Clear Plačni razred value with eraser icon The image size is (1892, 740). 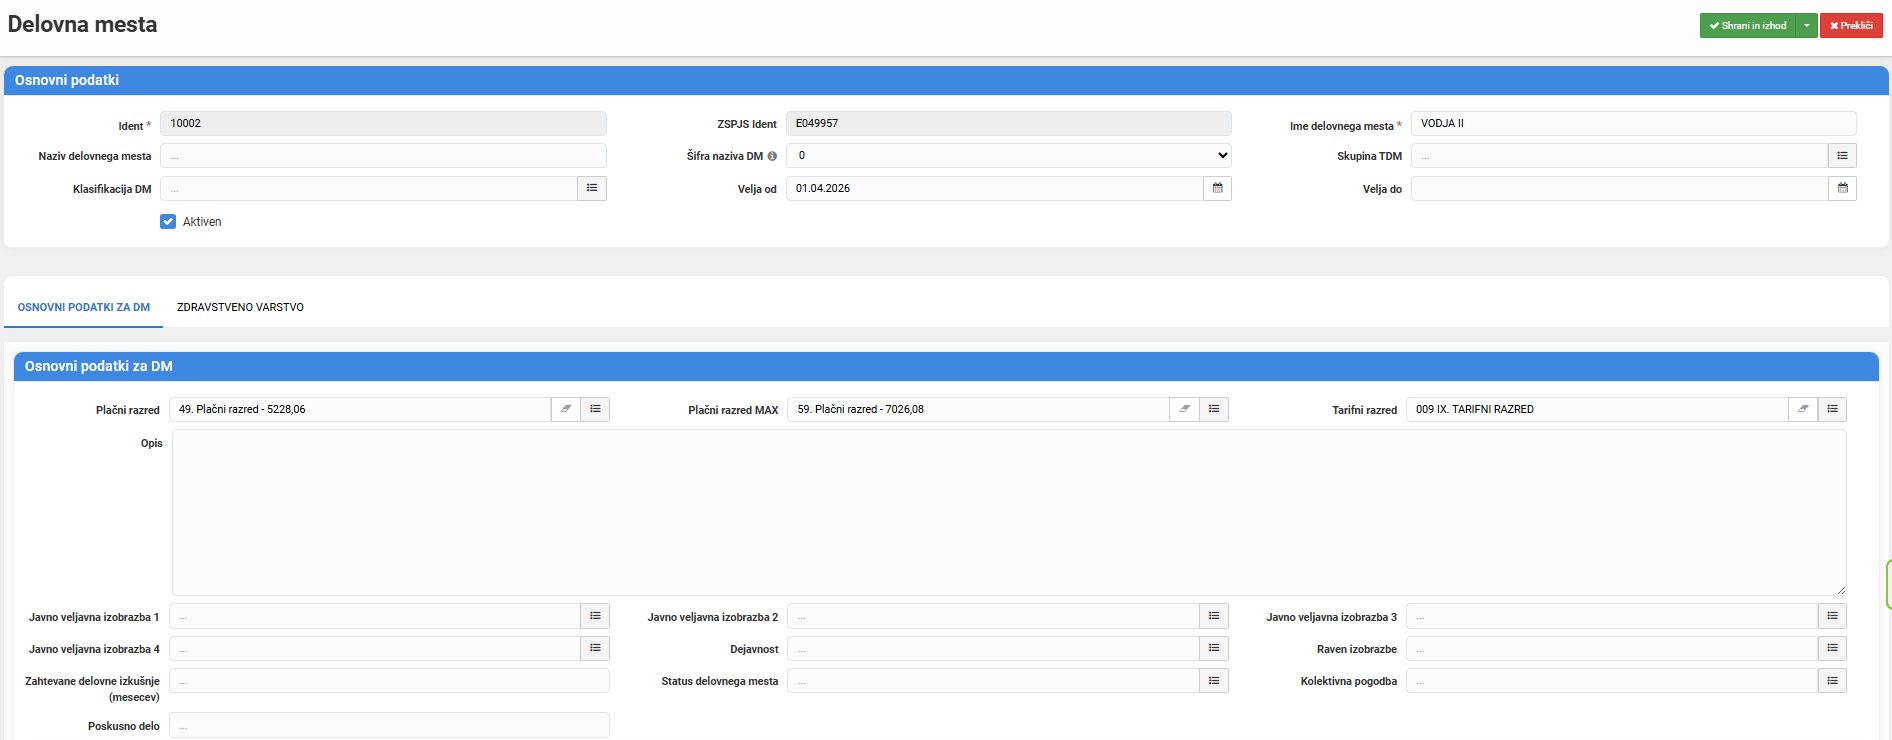pyautogui.click(x=566, y=409)
